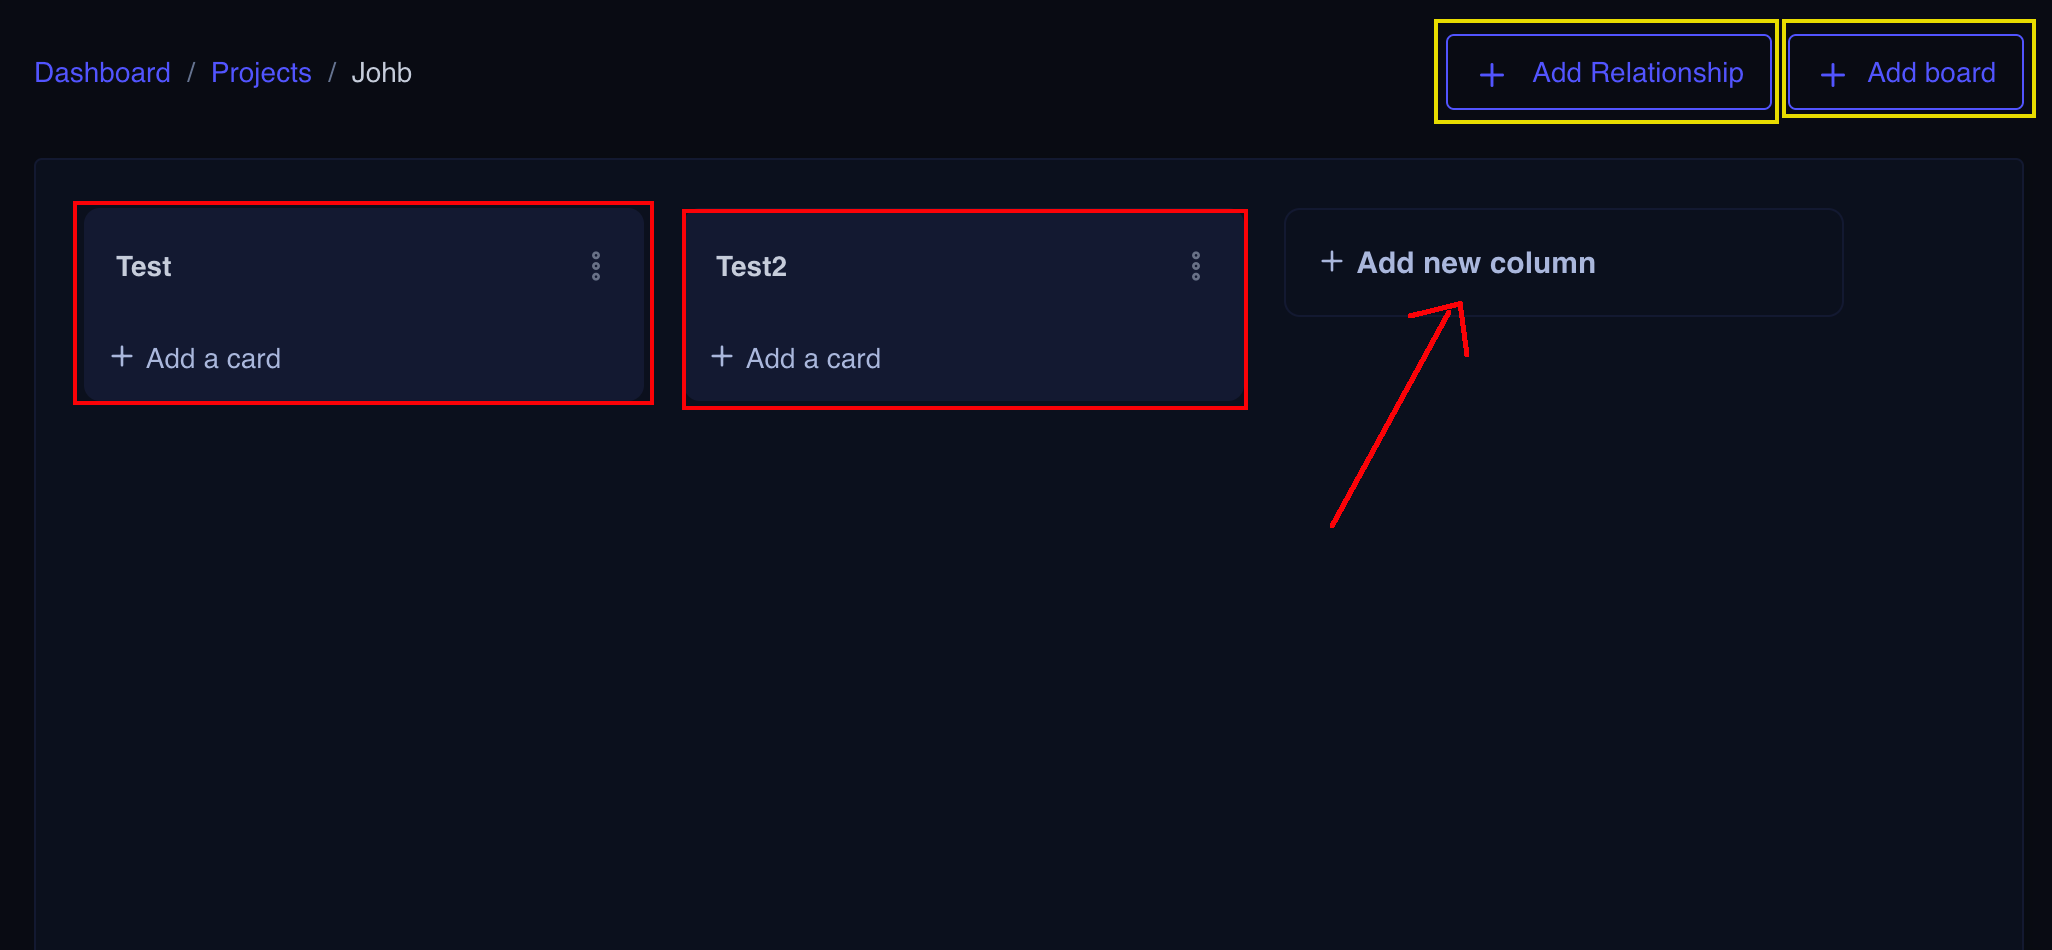Open the Test2 column three-dot menu
The width and height of the screenshot is (2052, 950).
click(1196, 266)
